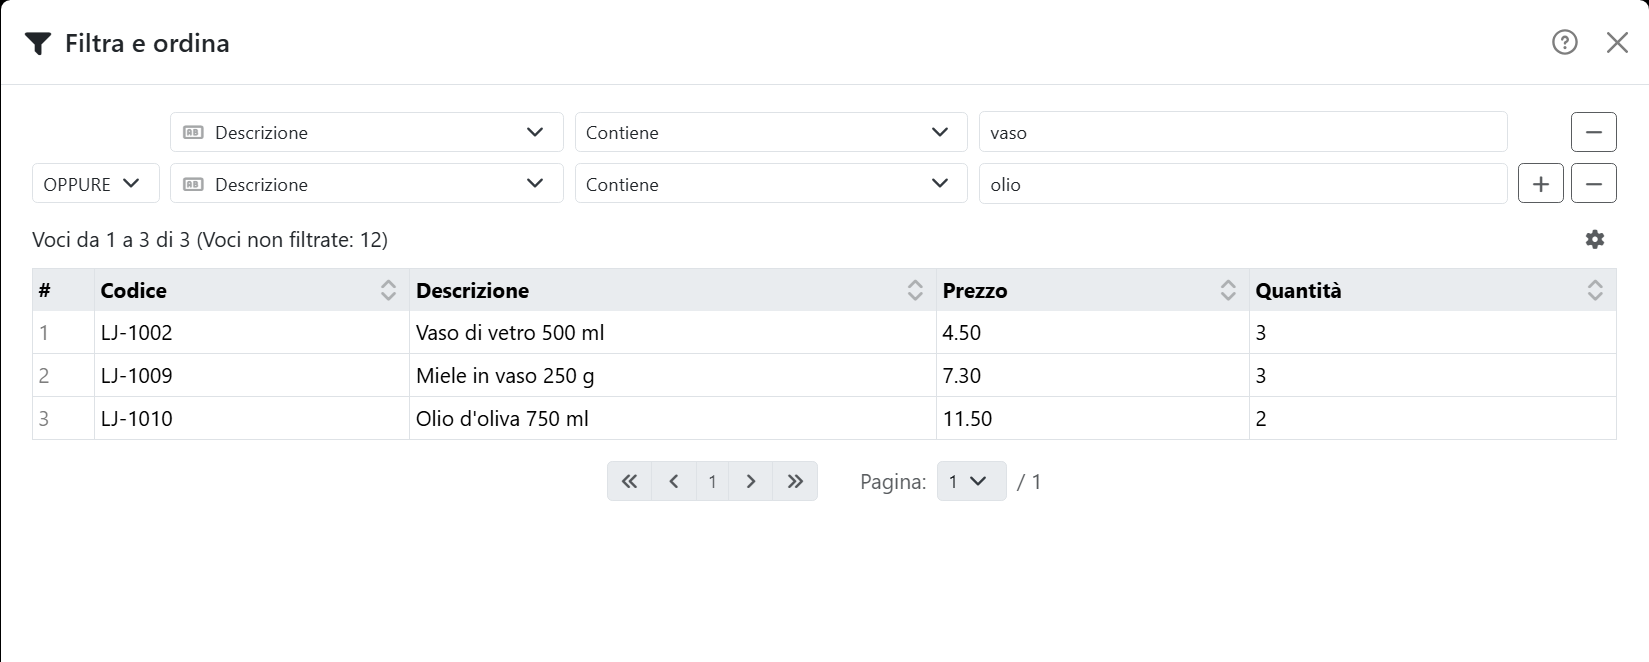Viewport: 1649px width, 662px height.
Task: Select cell with code LJ-1009
Action: (x=252, y=376)
